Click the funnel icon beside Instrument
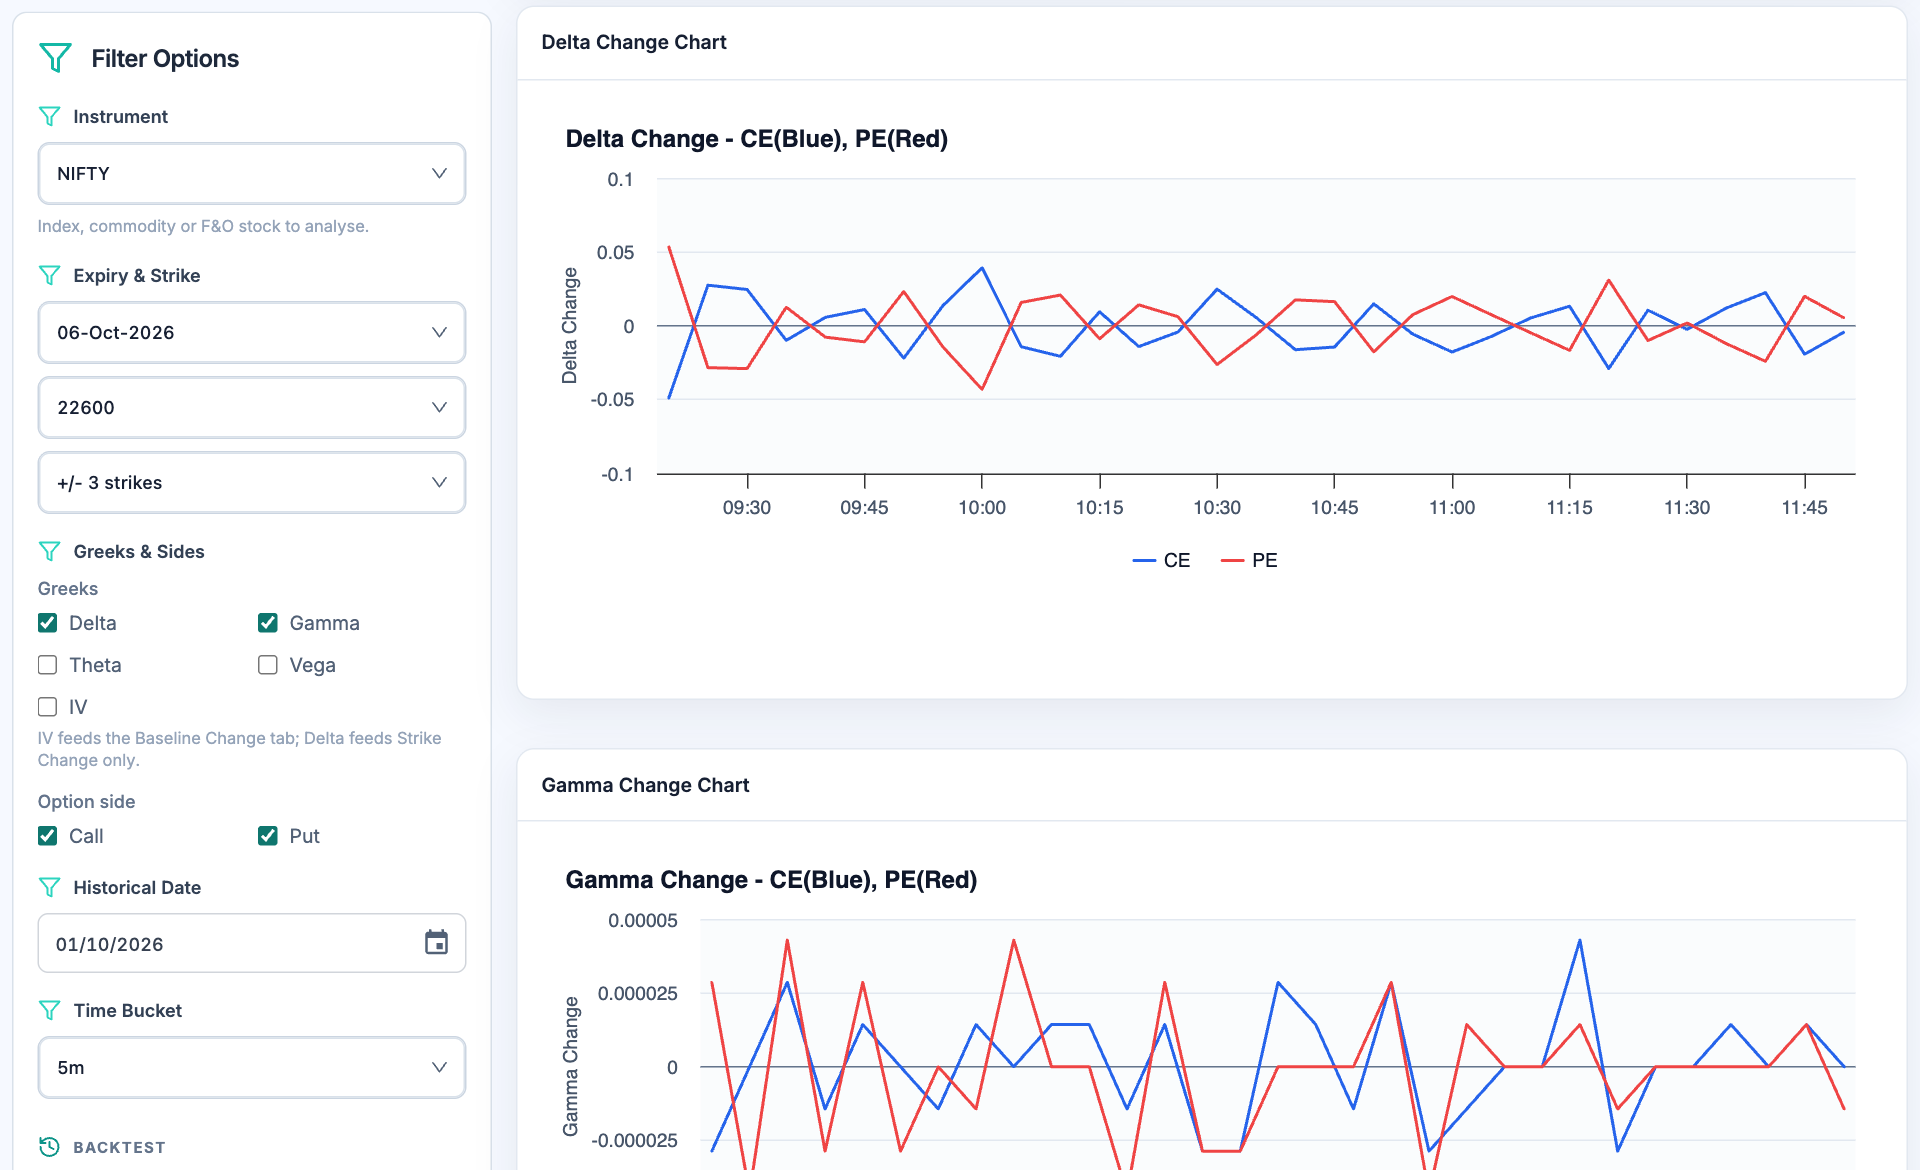1920x1170 pixels. point(49,116)
